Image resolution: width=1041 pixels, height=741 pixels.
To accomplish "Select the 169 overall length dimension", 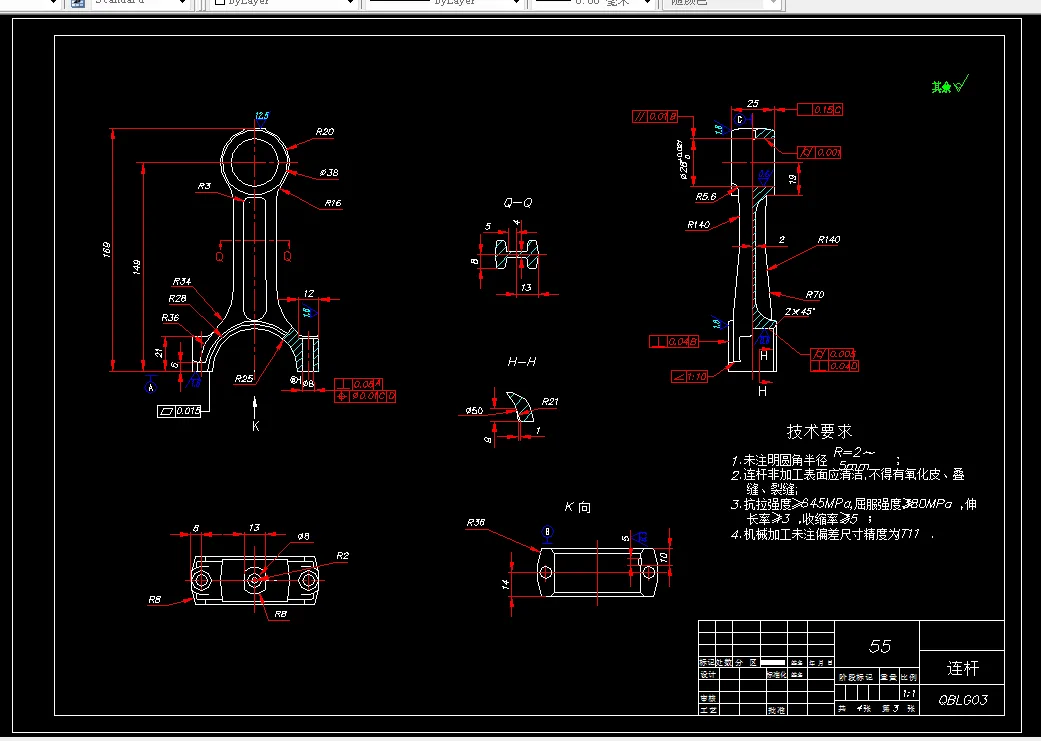I will [x=107, y=250].
